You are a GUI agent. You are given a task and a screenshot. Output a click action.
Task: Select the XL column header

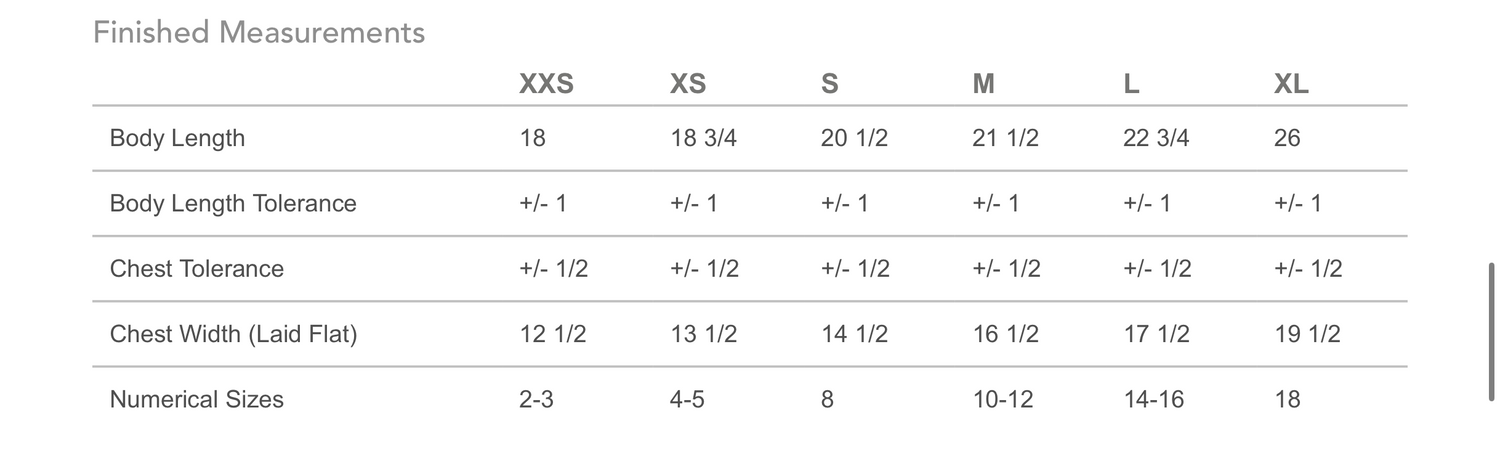pyautogui.click(x=1291, y=84)
